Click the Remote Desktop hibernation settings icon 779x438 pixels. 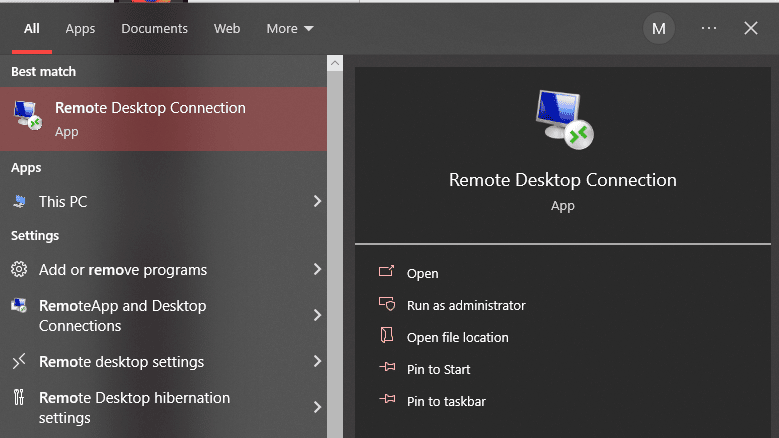19,398
